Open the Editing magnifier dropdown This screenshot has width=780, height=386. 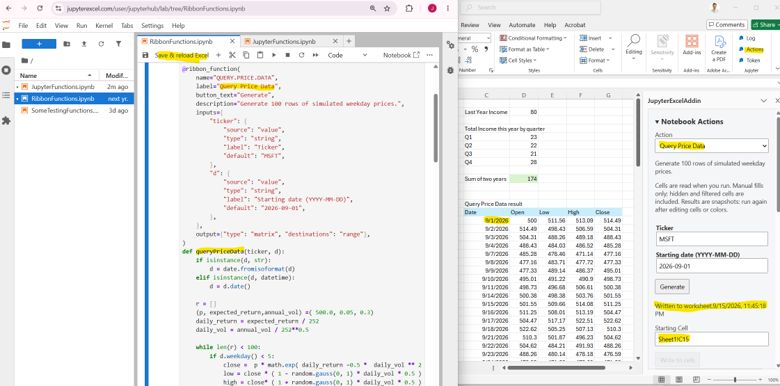634,47
